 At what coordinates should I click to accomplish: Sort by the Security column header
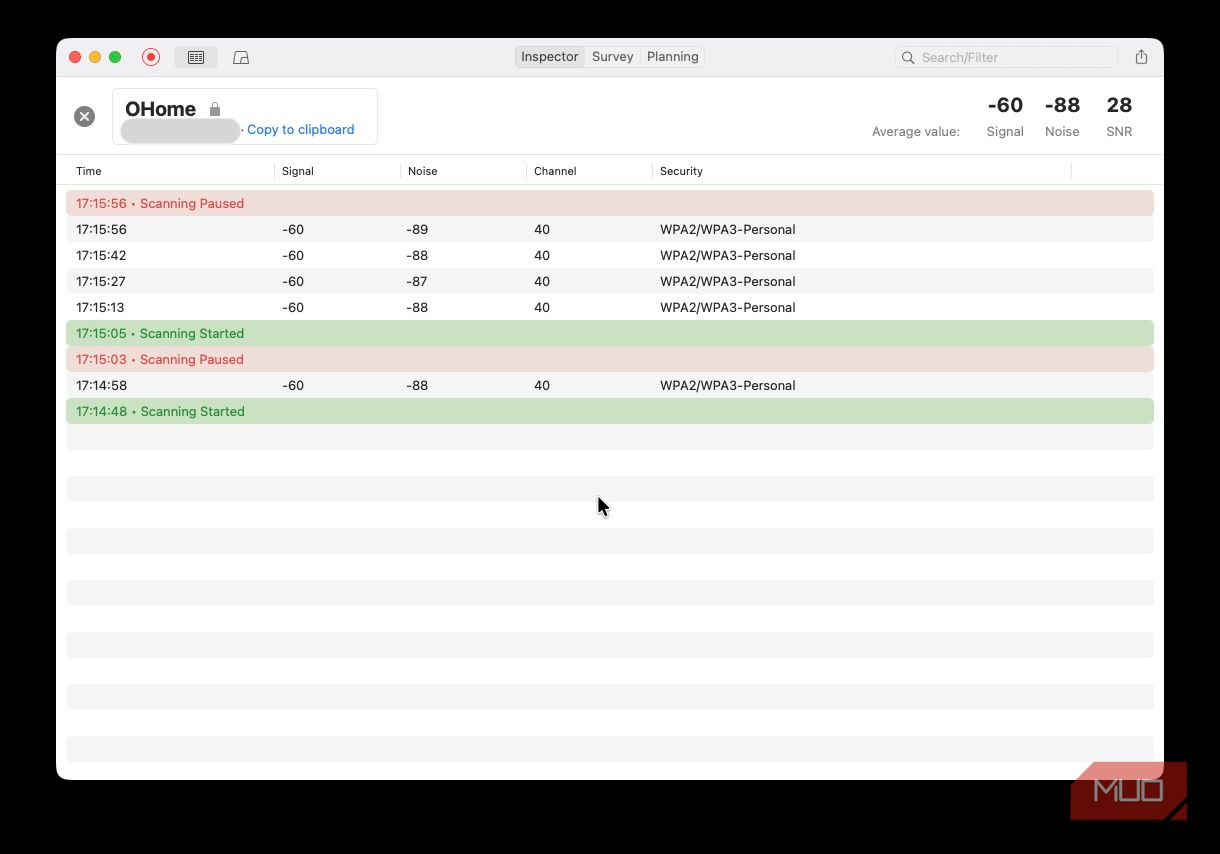(x=862, y=171)
